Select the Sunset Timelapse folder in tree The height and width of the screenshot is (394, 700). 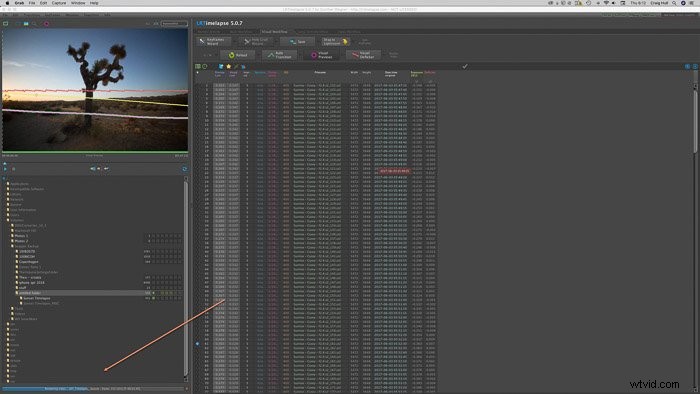point(37,298)
